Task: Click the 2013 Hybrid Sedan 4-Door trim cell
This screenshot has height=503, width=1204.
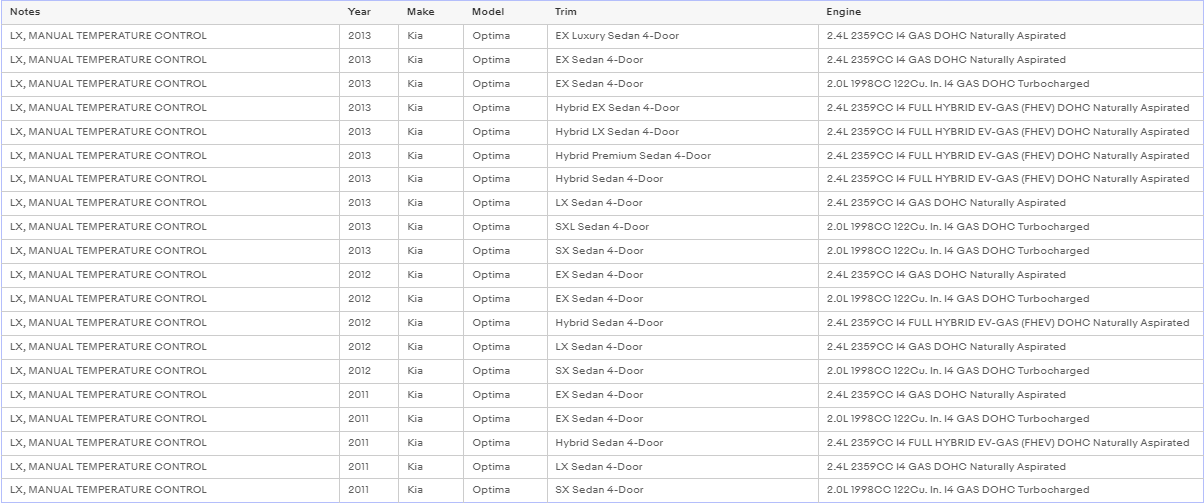Action: click(682, 179)
